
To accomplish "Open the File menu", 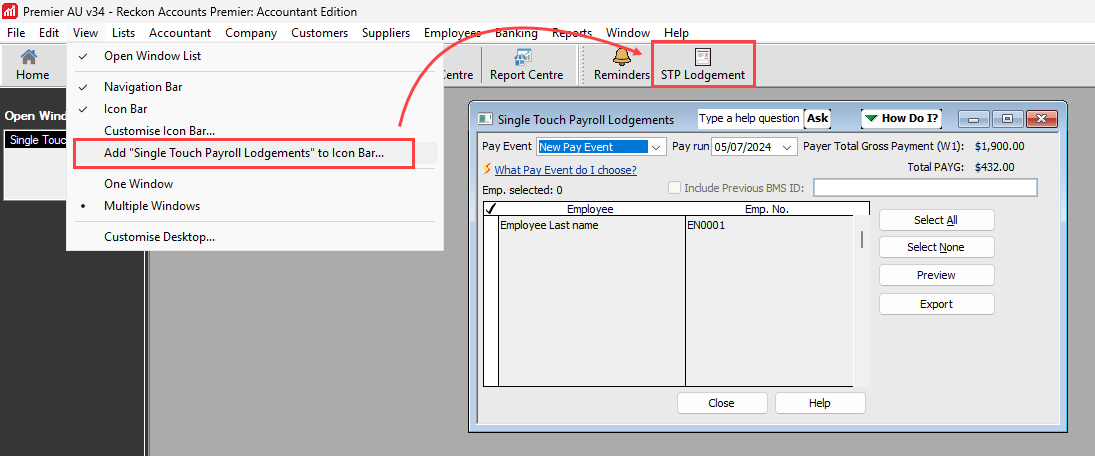I will 16,33.
